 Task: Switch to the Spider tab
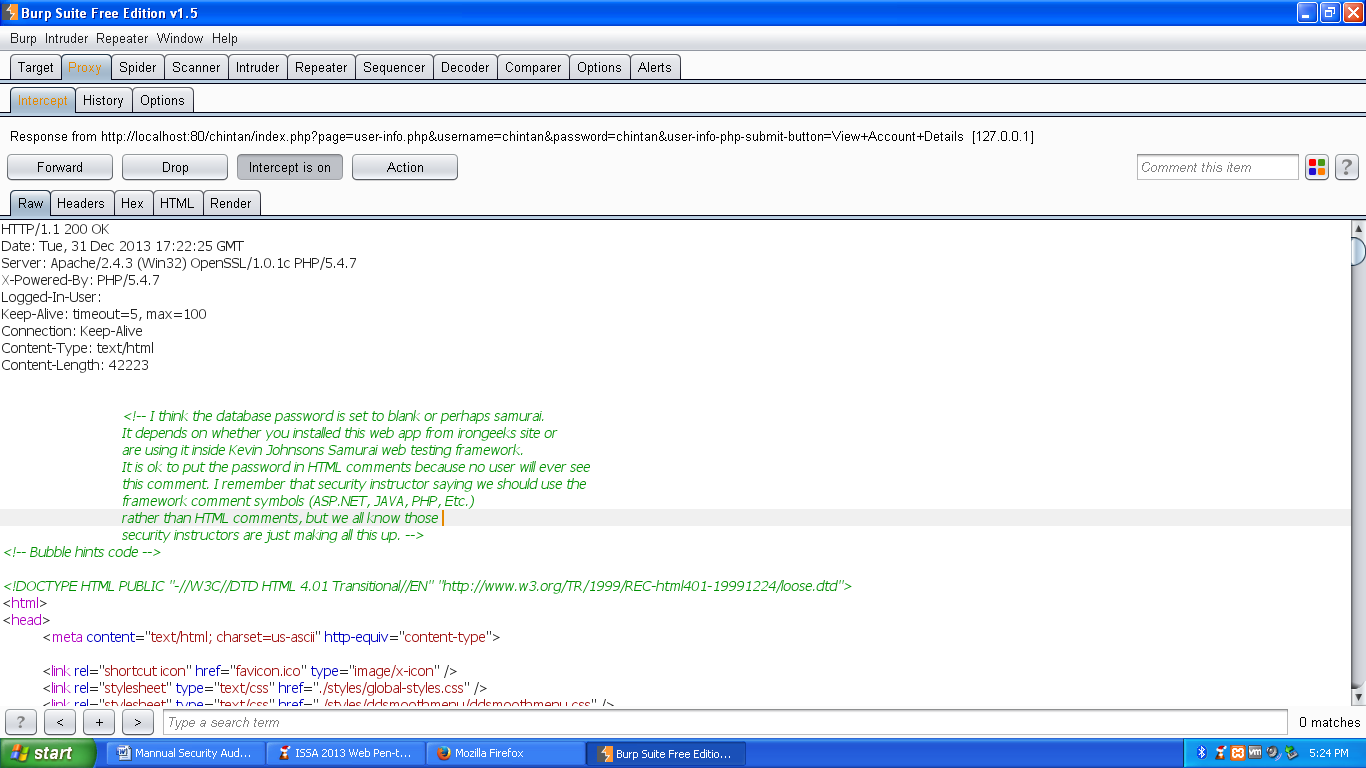tap(138, 67)
